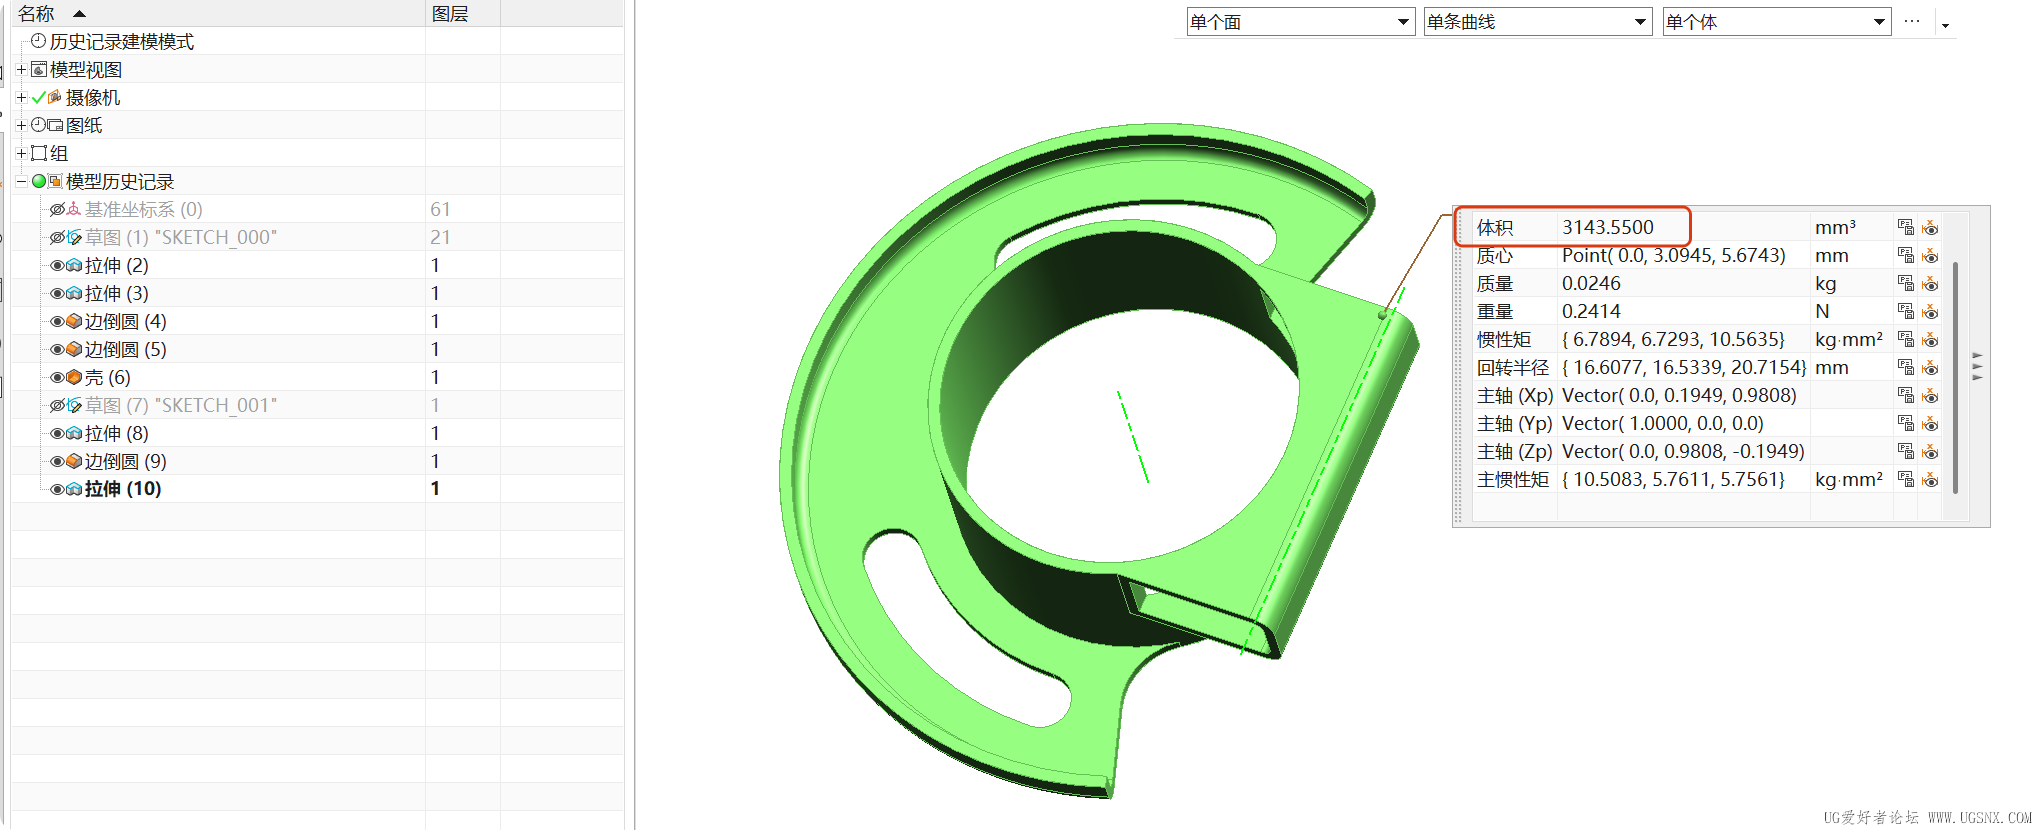The height and width of the screenshot is (830, 2037).
Task: Click the 回转半径 values cell
Action: 1683,368
